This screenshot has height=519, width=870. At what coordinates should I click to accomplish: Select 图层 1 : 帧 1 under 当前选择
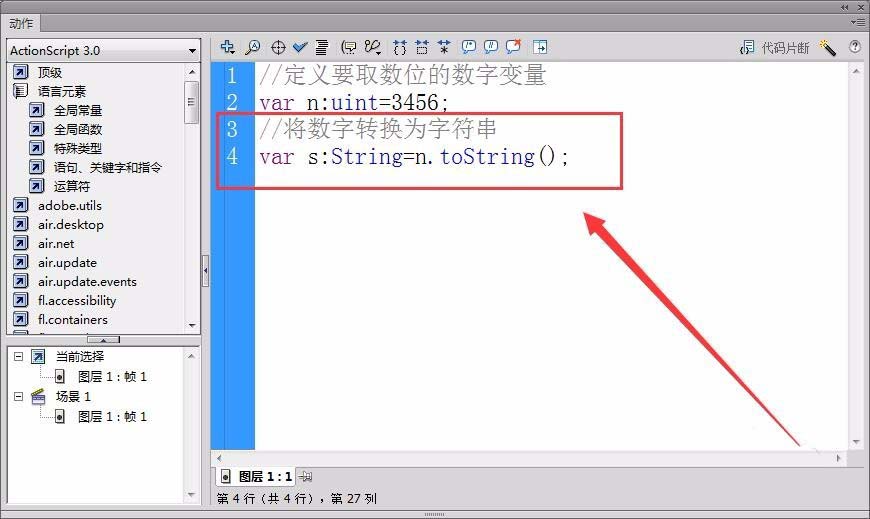[112, 377]
